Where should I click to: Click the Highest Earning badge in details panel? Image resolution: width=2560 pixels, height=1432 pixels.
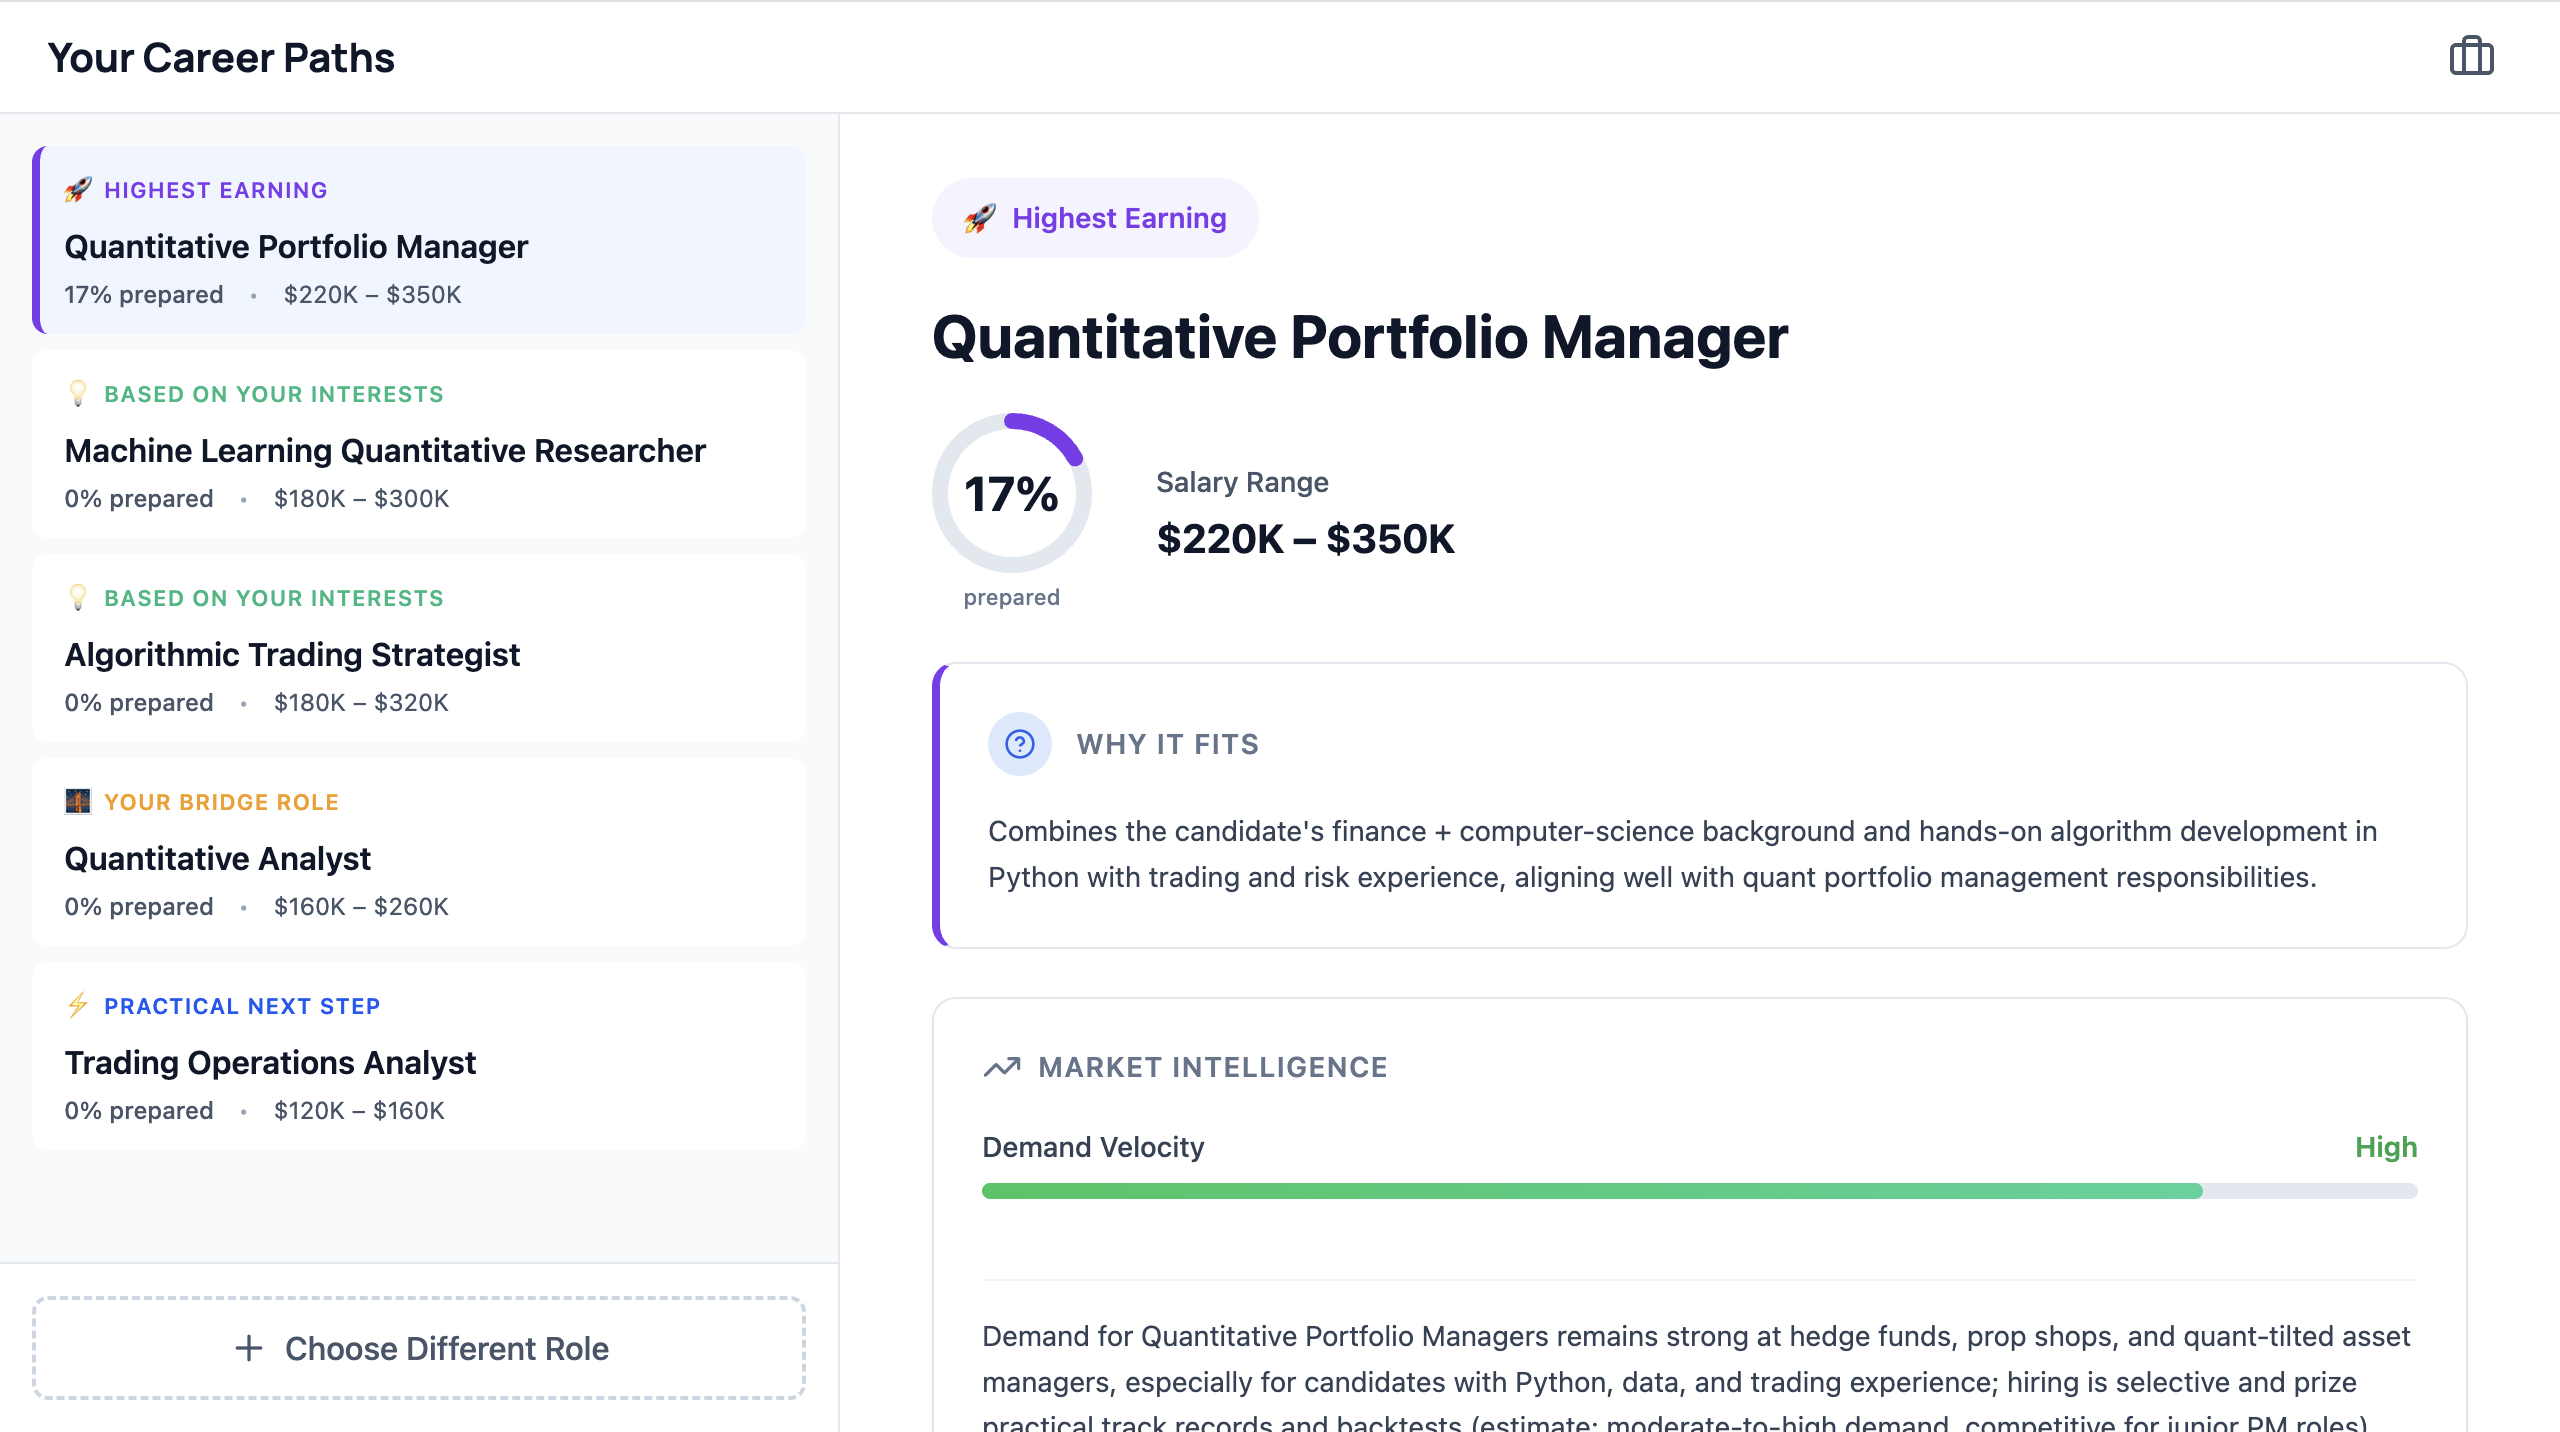tap(1095, 218)
